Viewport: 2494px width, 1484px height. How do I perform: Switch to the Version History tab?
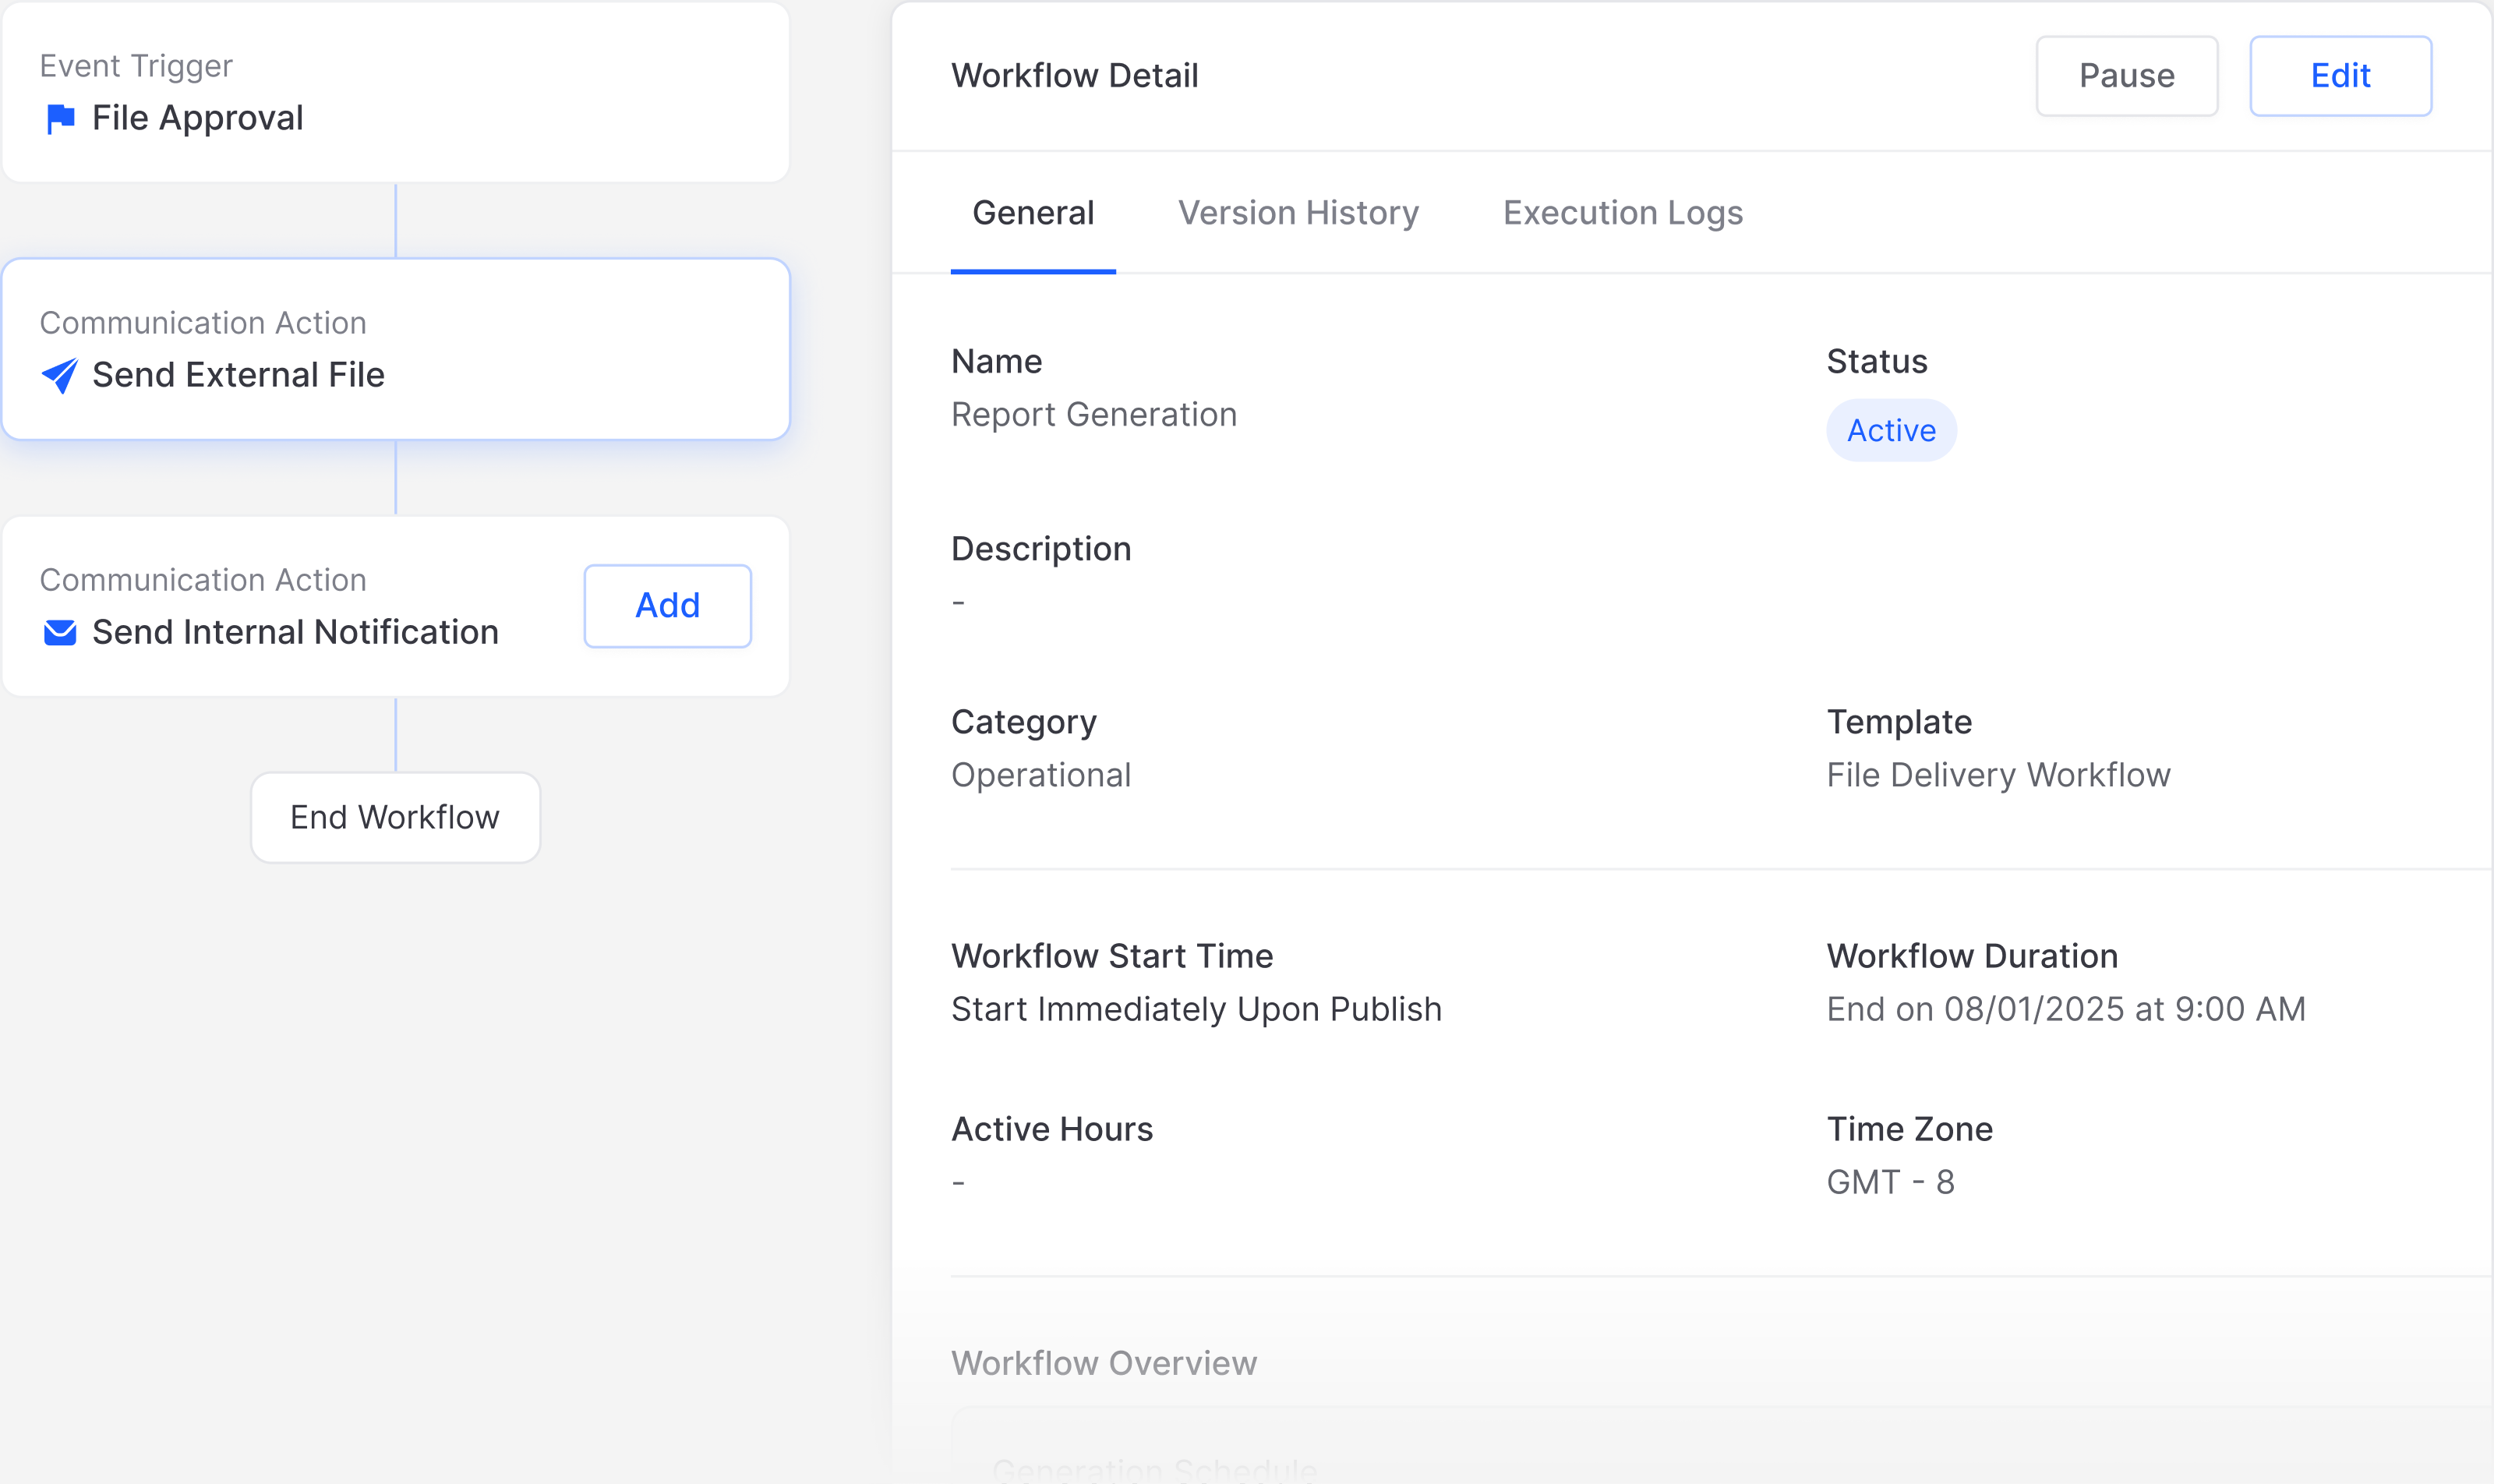coord(1297,213)
